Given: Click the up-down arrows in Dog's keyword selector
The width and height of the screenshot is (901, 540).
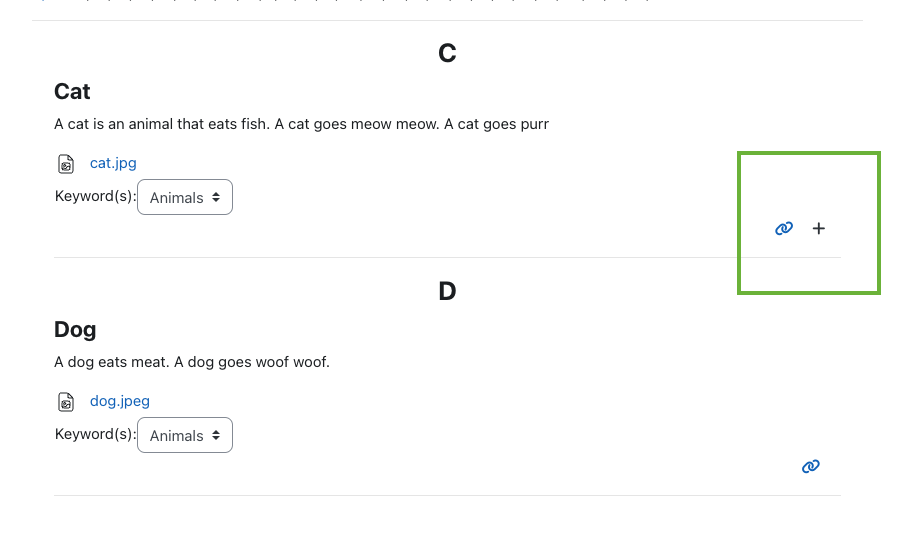Looking at the screenshot, I should tap(216, 435).
